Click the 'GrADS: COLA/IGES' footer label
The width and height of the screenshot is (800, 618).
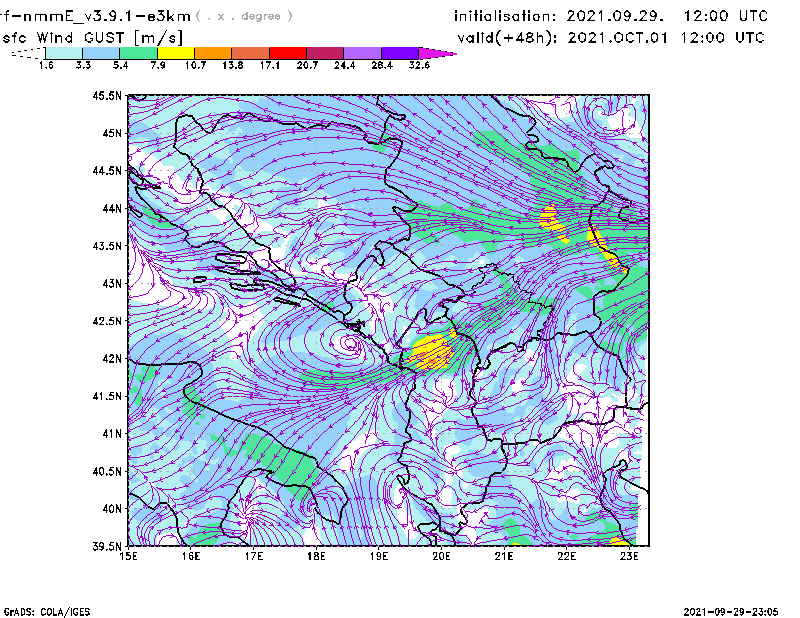click(47, 612)
